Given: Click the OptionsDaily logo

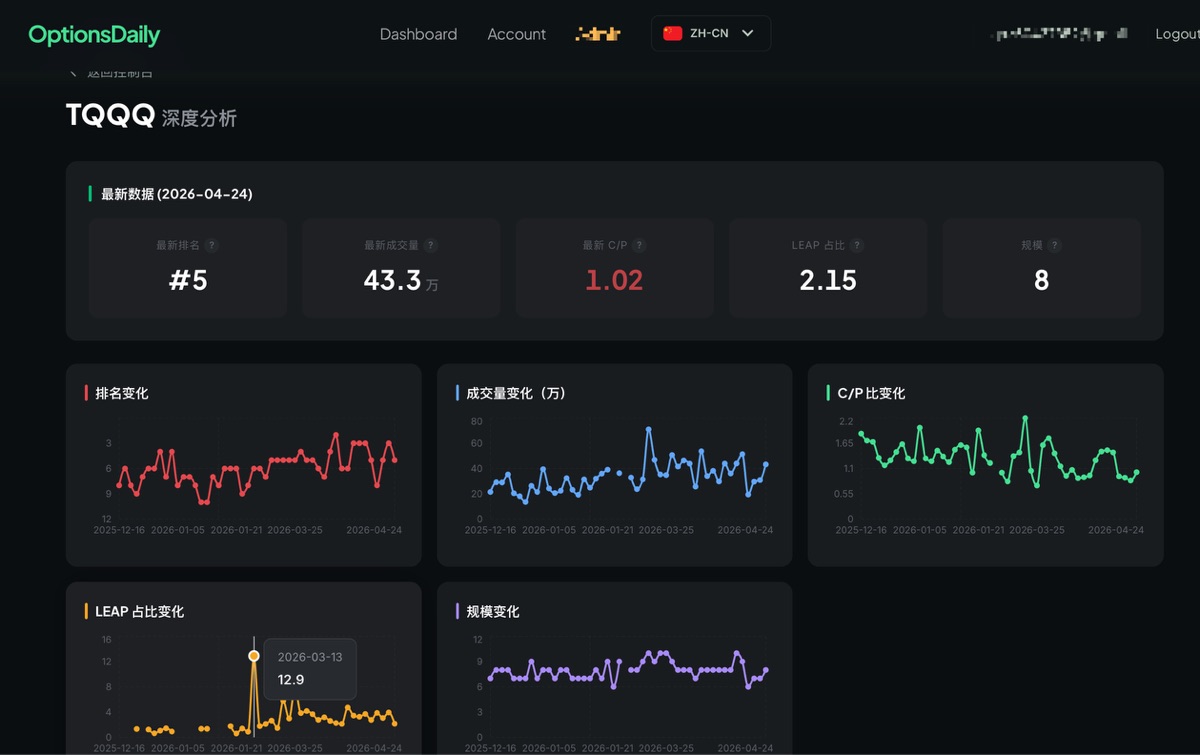Looking at the screenshot, I should [94, 35].
